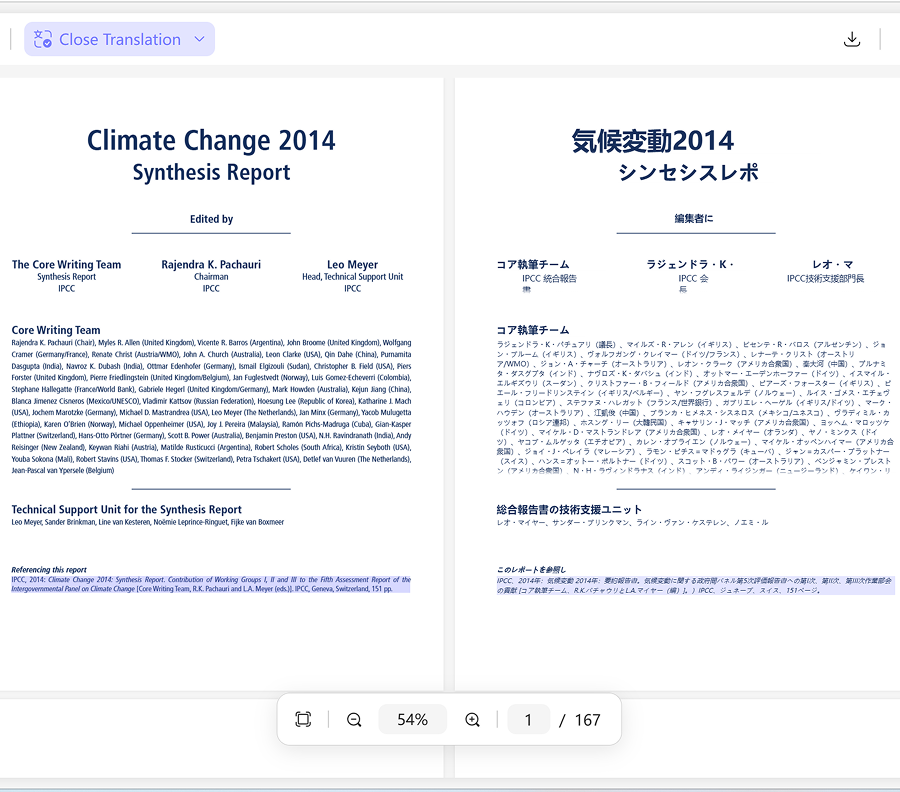Screen dimensions: 900x792
Task: Click the Technical Support Unit heading
Action: point(125,509)
